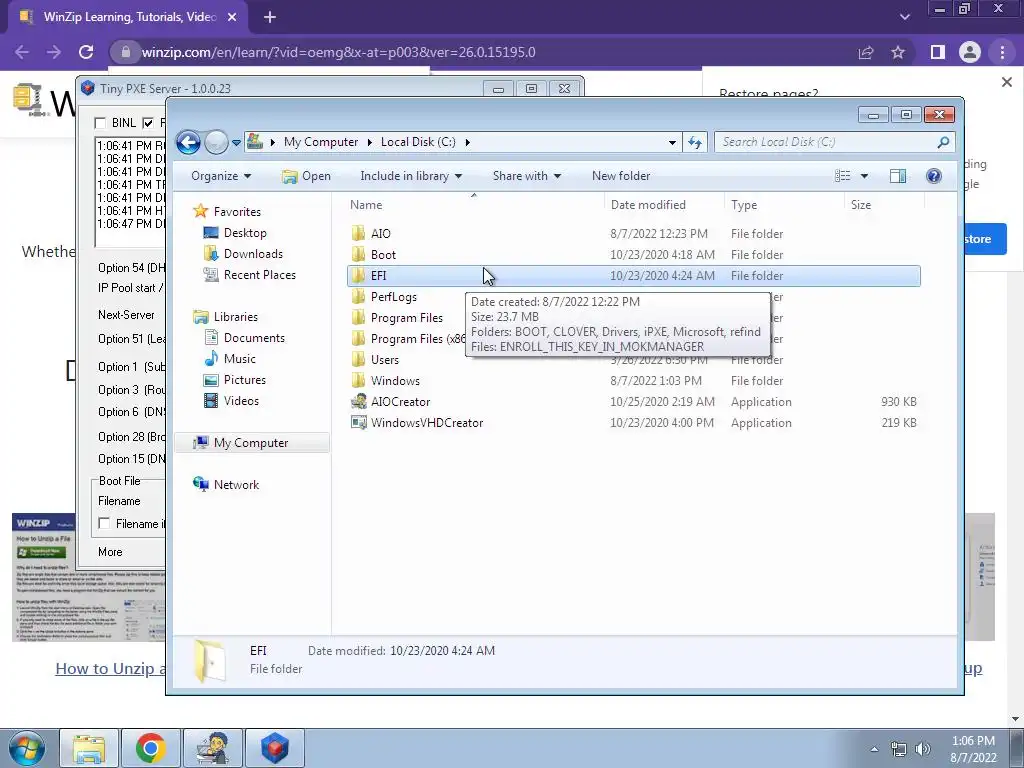The height and width of the screenshot is (768, 1024).
Task: Select Libraries in navigation pane
Action: click(225, 317)
